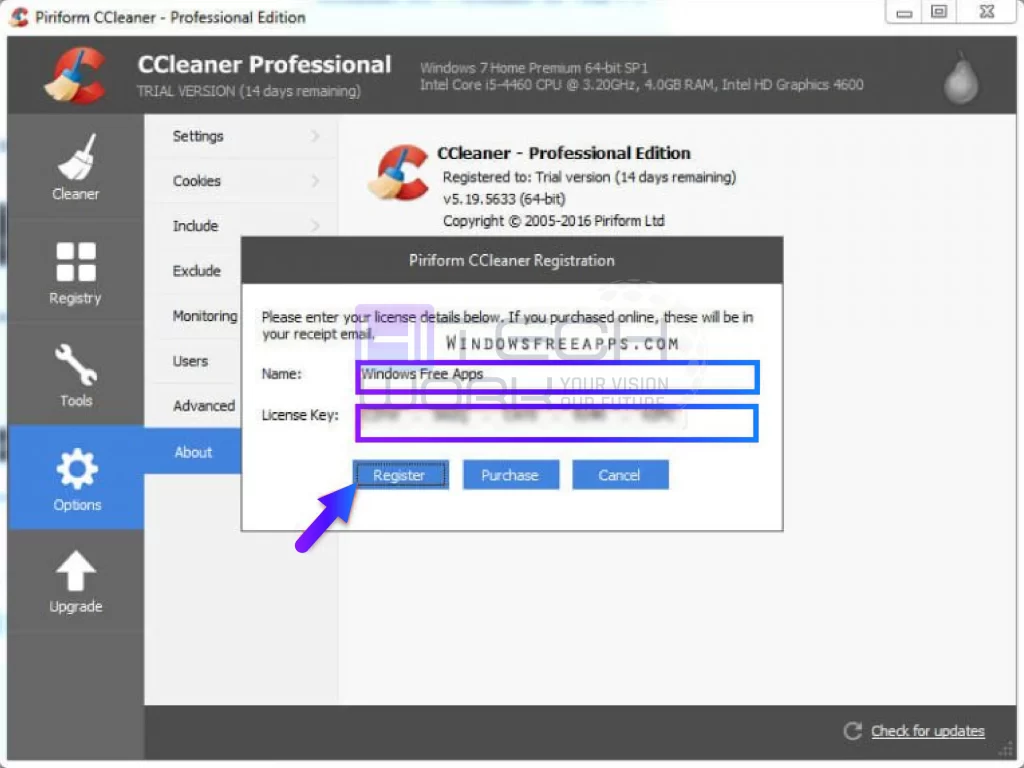Viewport: 1024px width, 768px height.
Task: Open the Tools section in the sidebar
Action: 76,376
